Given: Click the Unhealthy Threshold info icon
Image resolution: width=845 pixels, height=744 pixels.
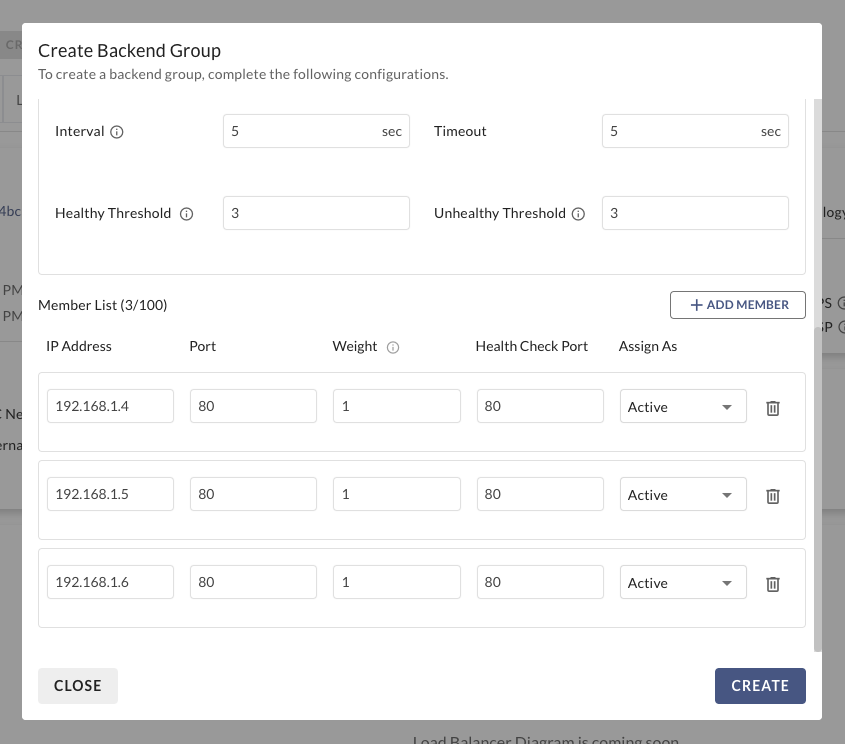Looking at the screenshot, I should tap(578, 214).
